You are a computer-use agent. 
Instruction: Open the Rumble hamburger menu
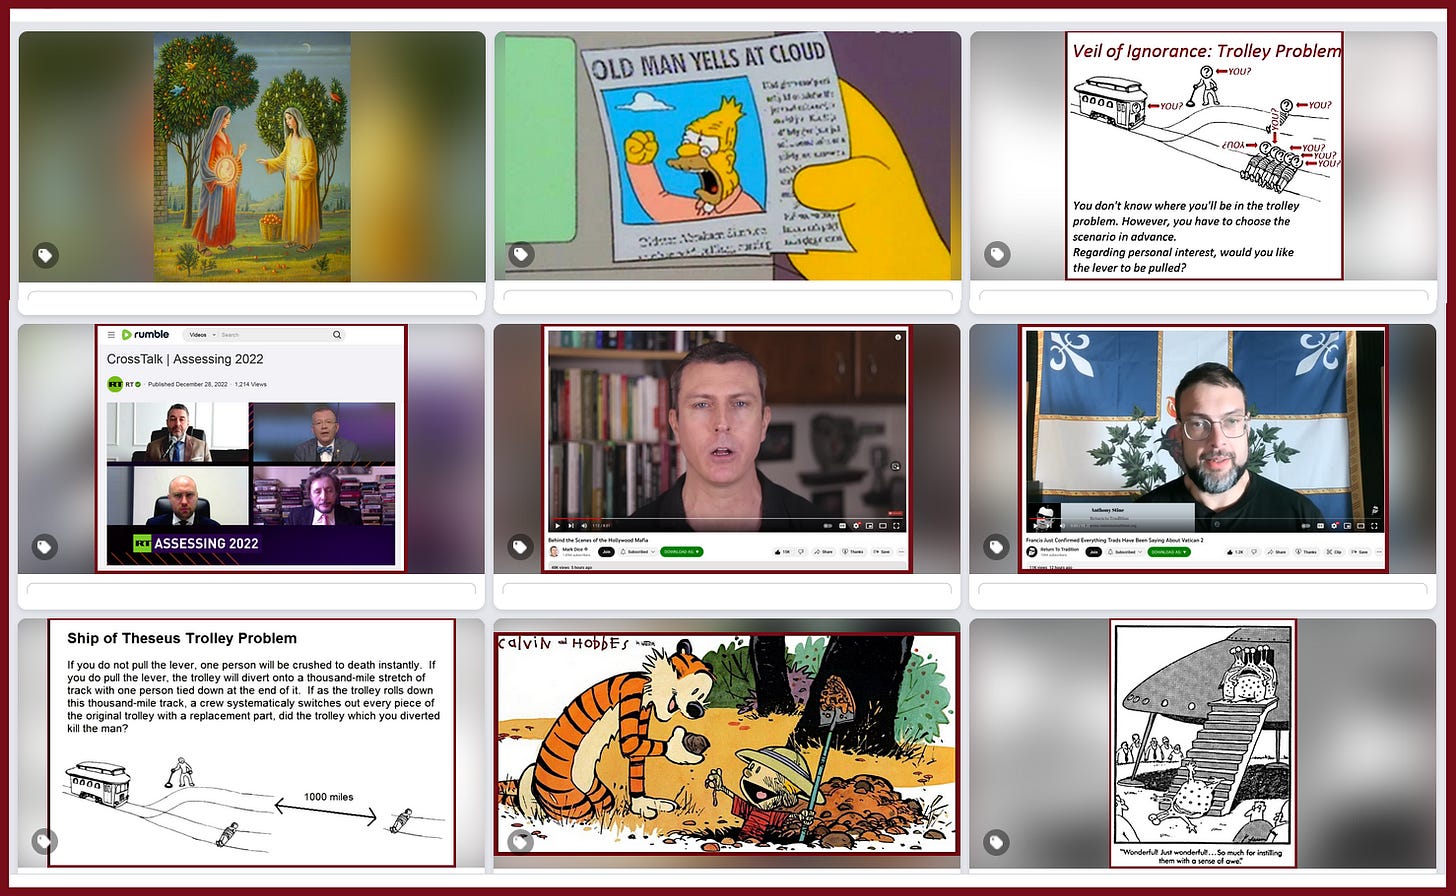tap(111, 335)
